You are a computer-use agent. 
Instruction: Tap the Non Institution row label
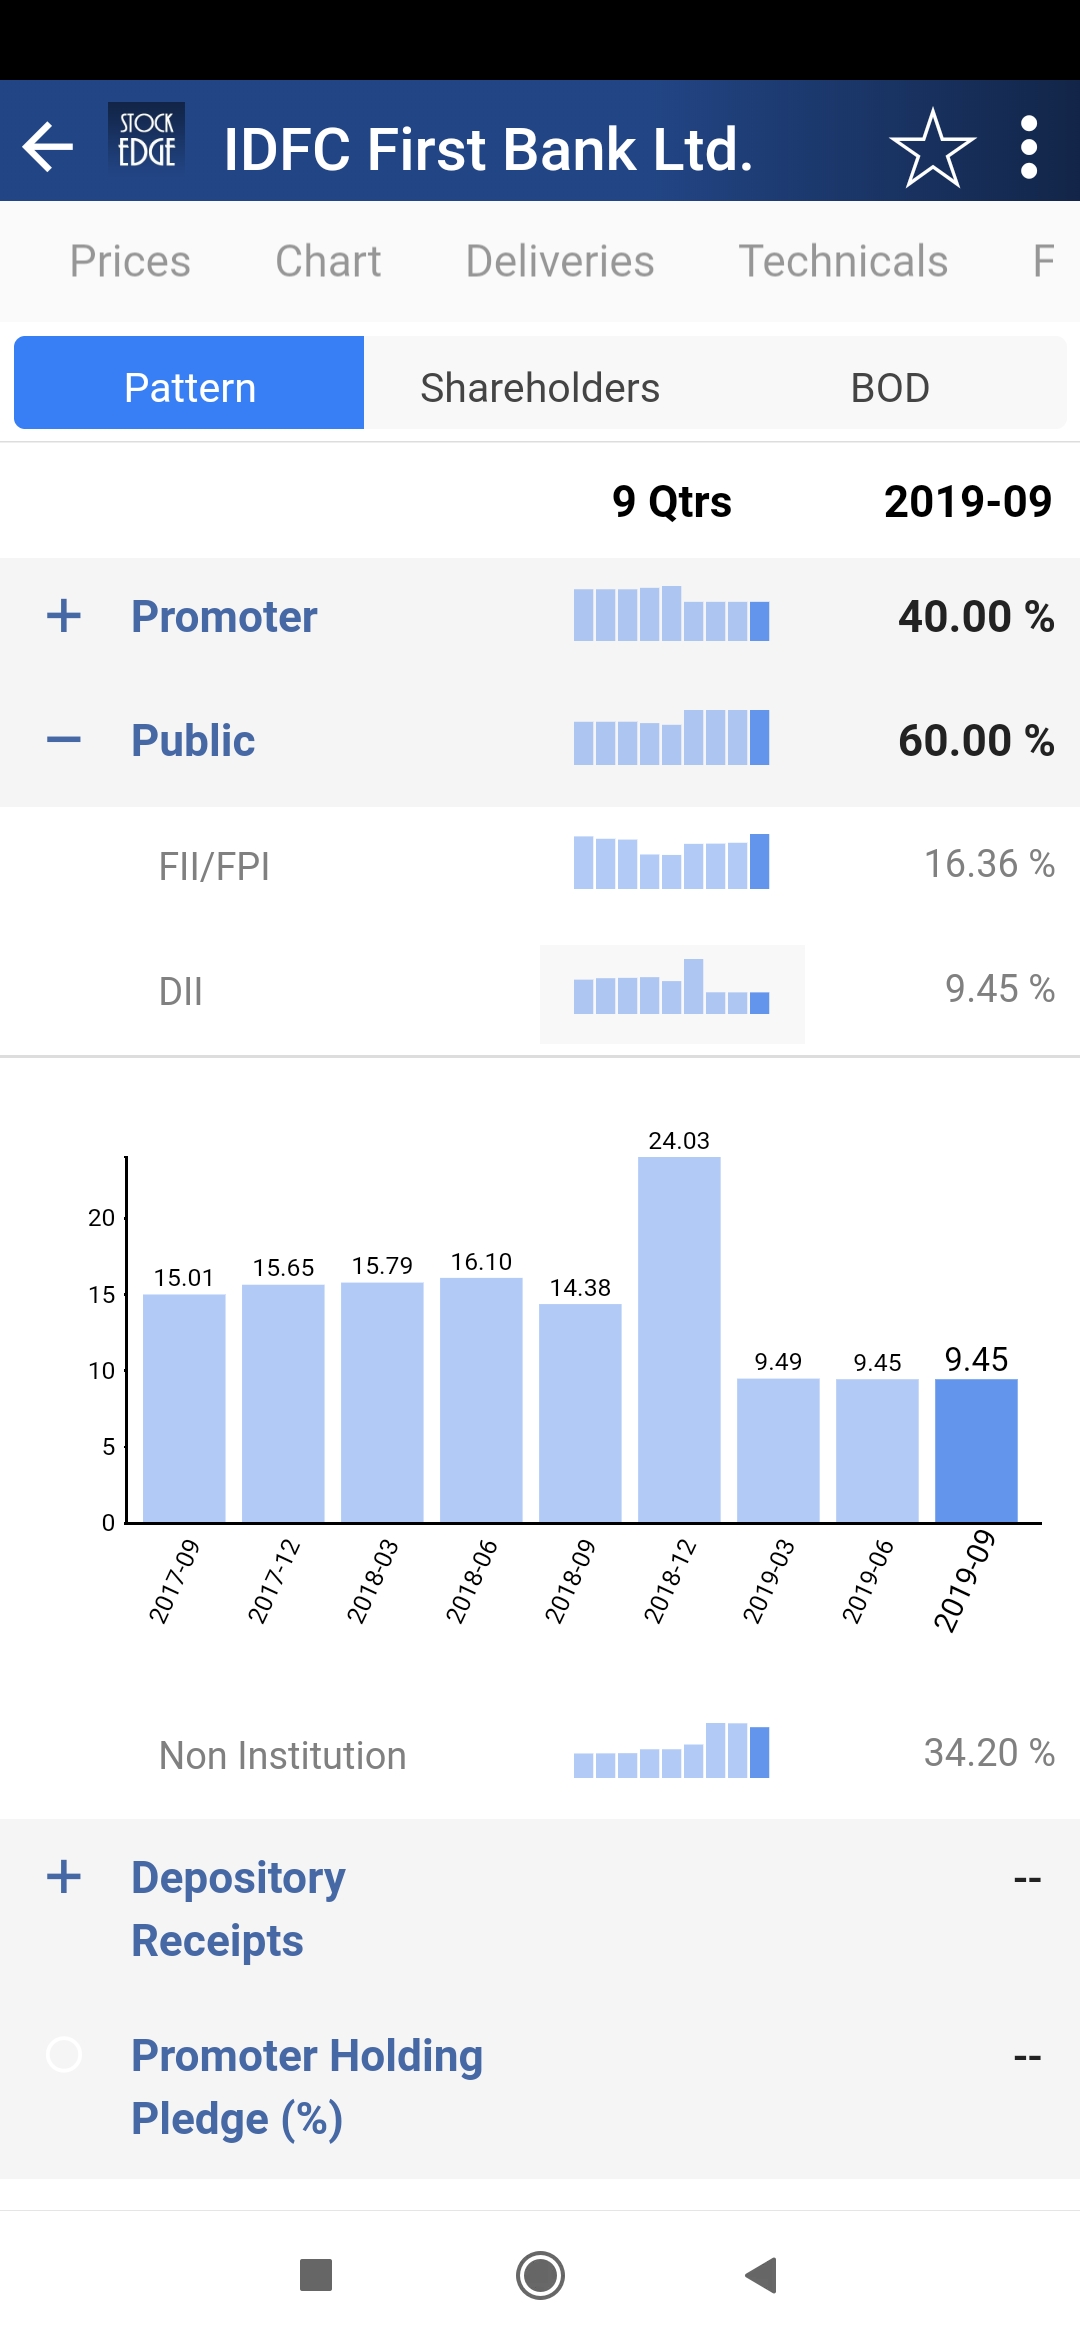click(283, 1756)
